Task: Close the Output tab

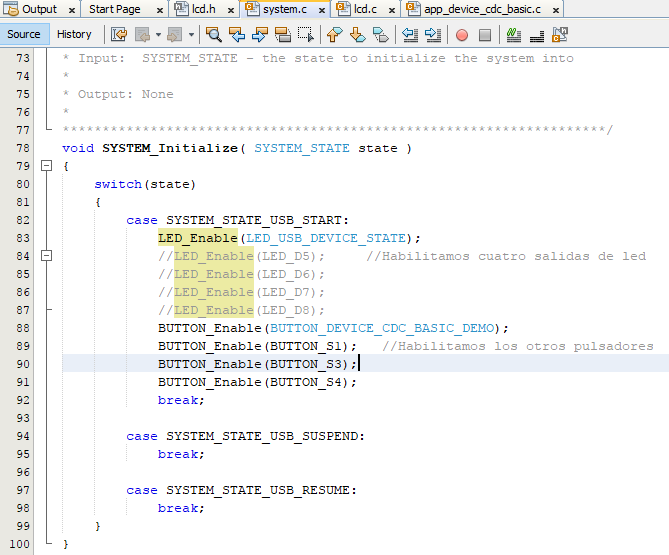Action: pyautogui.click(x=72, y=10)
